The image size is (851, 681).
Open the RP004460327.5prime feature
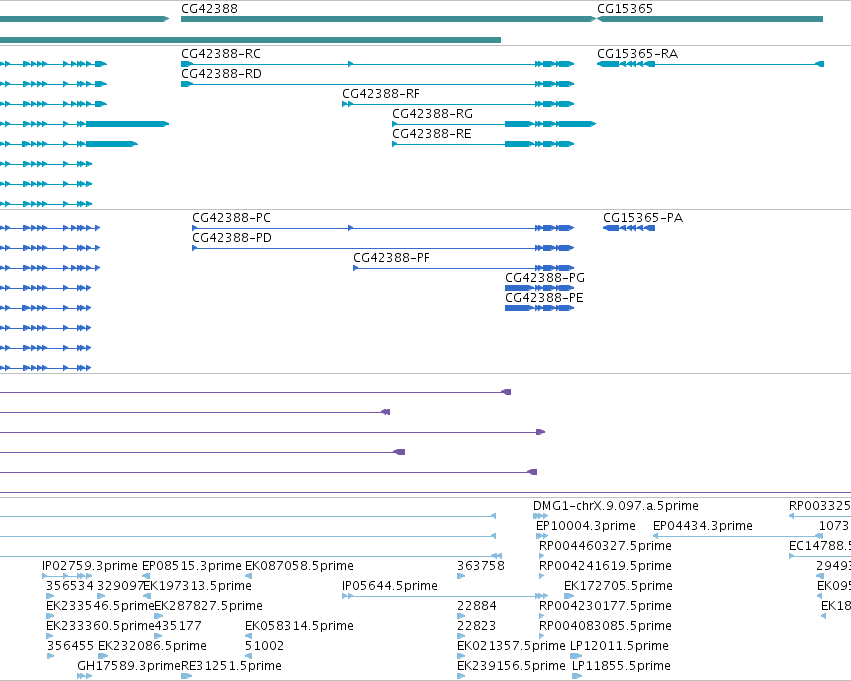point(605,546)
